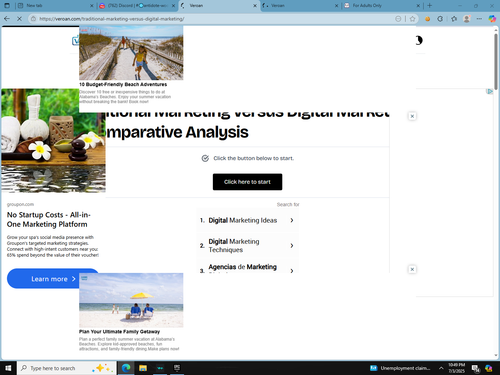The image size is (500, 375).
Task: Open the user profile avatar
Action: (x=467, y=19)
